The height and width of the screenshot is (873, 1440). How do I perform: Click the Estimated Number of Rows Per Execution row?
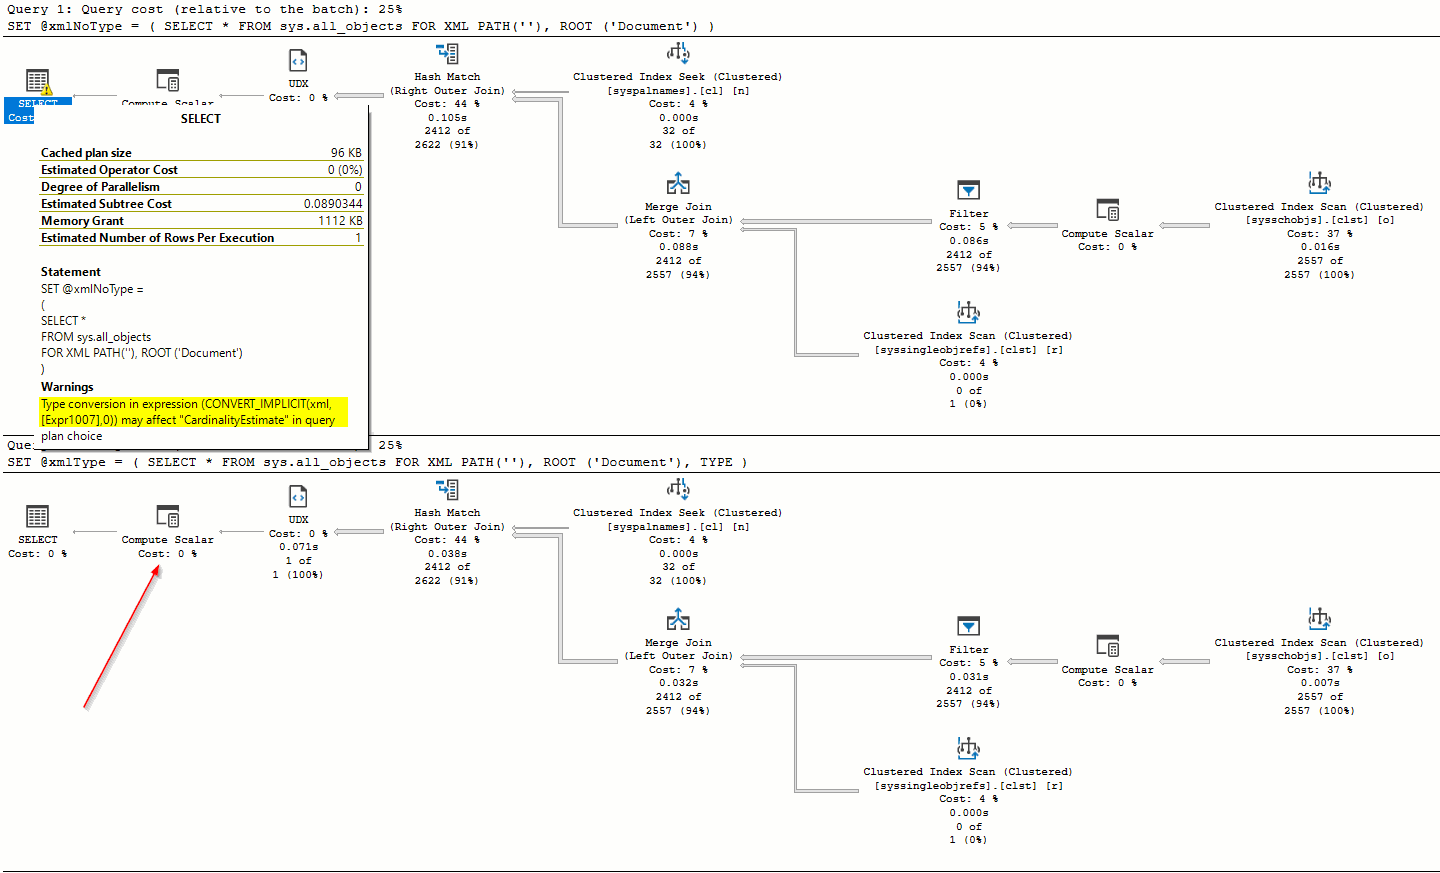point(201,238)
